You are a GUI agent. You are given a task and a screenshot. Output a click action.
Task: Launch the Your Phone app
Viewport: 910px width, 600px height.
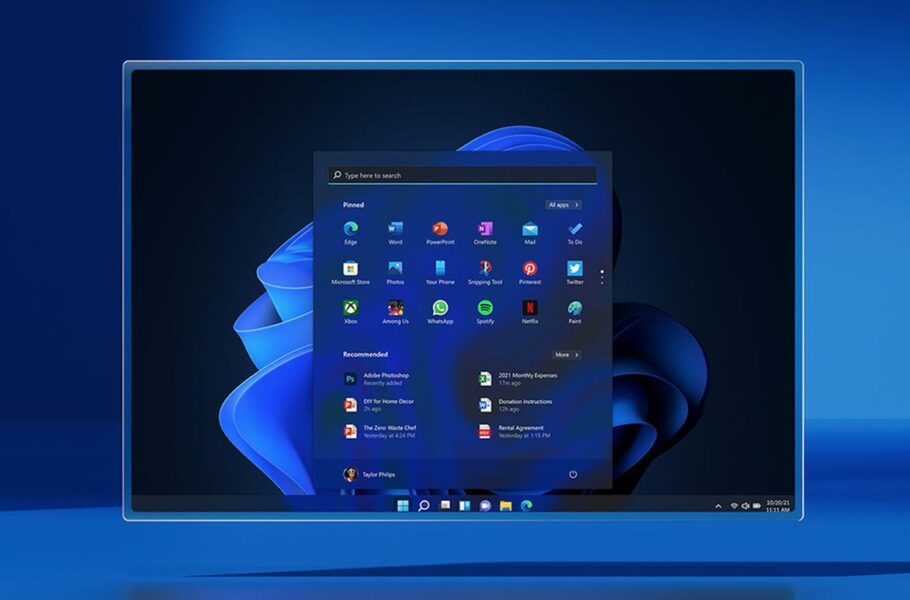tap(440, 273)
